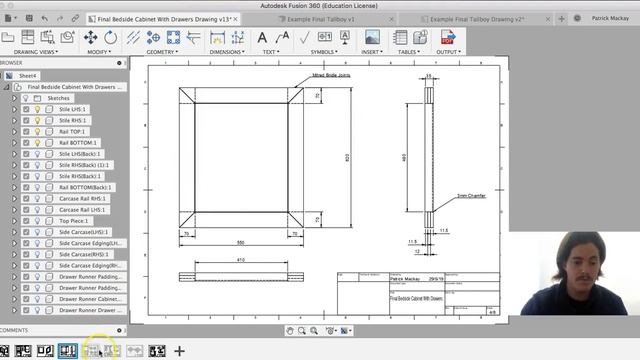This screenshot has width=640, height=360.
Task: Toggle checkbox for Stile RHS:1
Action: 26,120
